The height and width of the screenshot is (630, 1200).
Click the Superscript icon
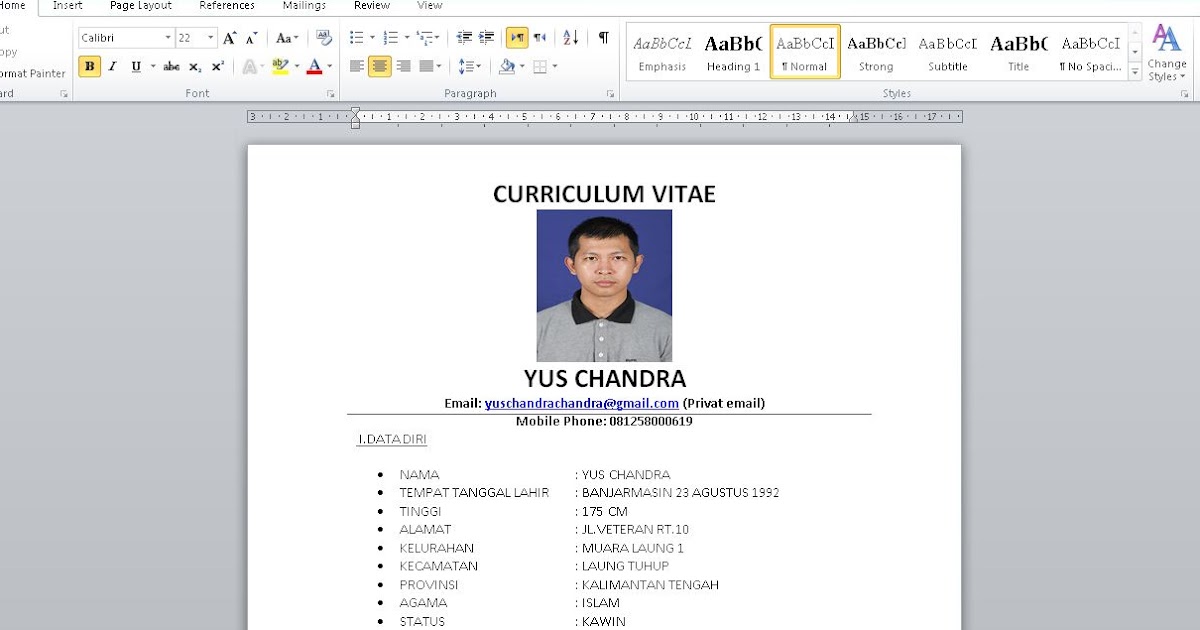(x=218, y=66)
